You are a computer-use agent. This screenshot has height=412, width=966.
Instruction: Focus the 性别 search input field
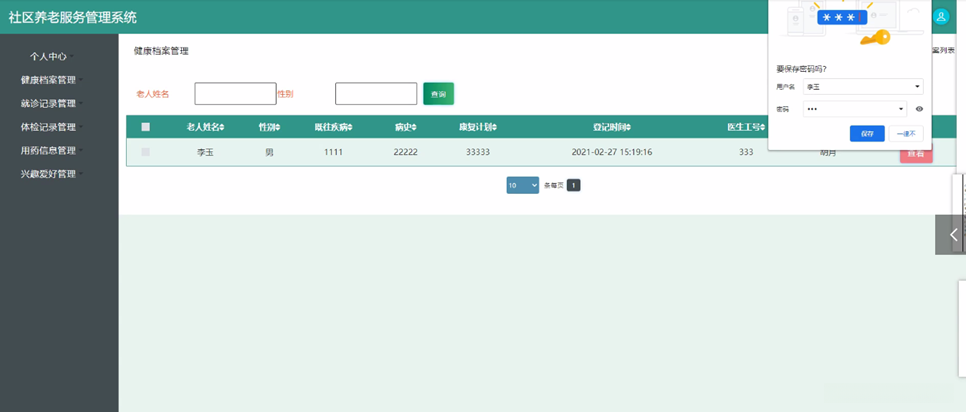[x=376, y=94]
